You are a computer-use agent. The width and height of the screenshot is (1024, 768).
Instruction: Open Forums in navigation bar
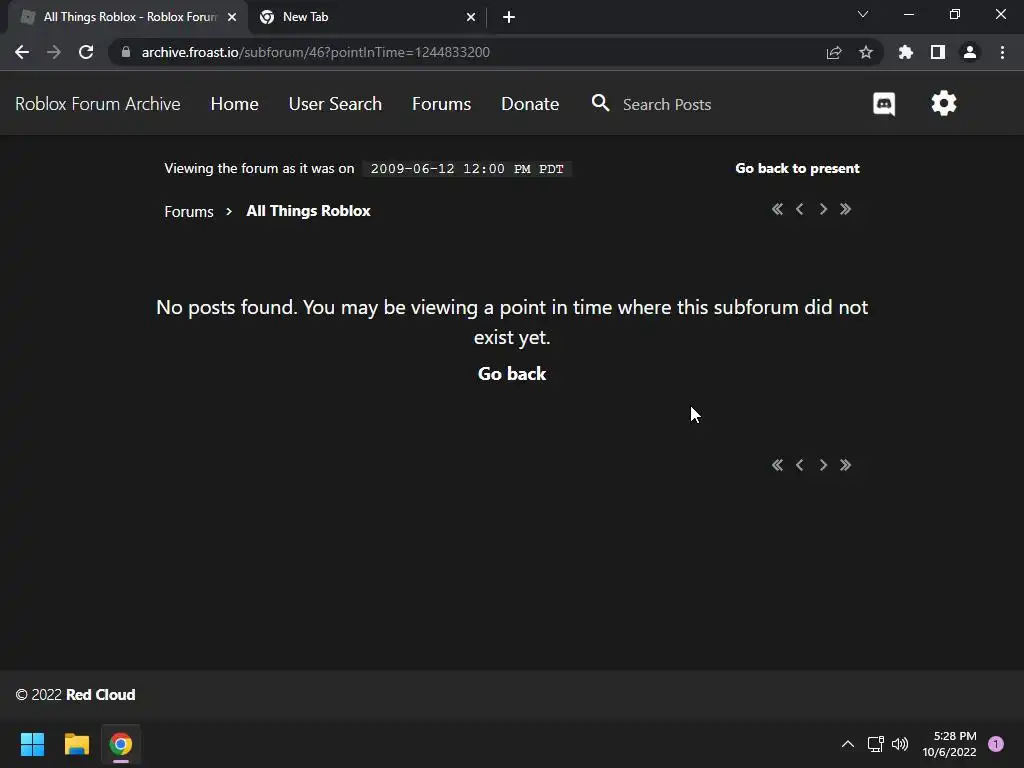point(441,104)
